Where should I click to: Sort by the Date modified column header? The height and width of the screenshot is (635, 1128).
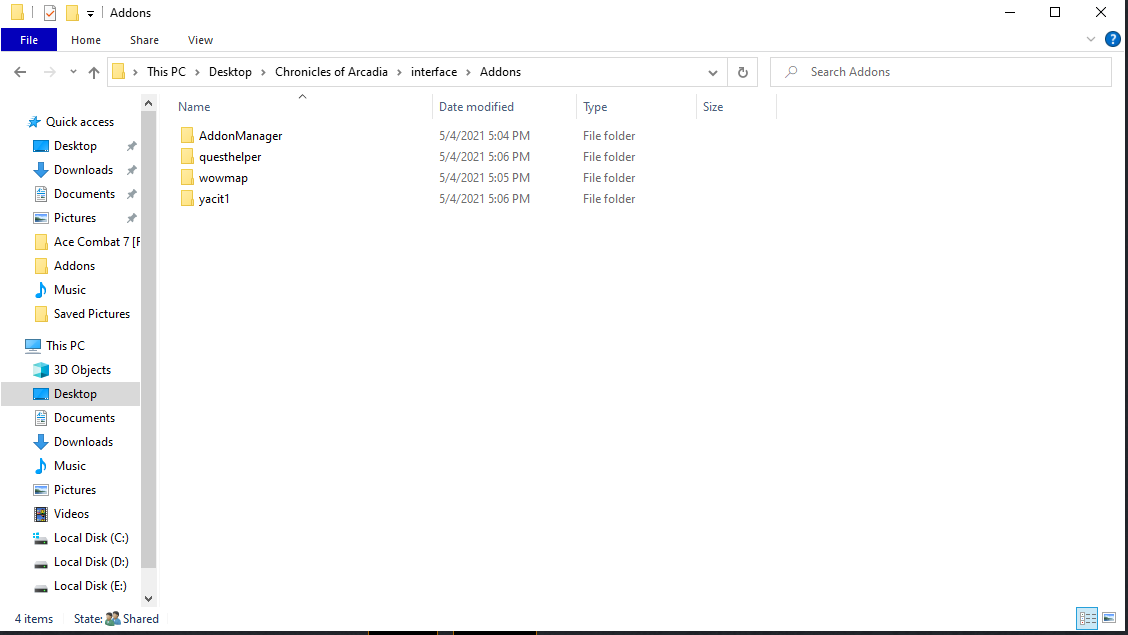click(476, 107)
